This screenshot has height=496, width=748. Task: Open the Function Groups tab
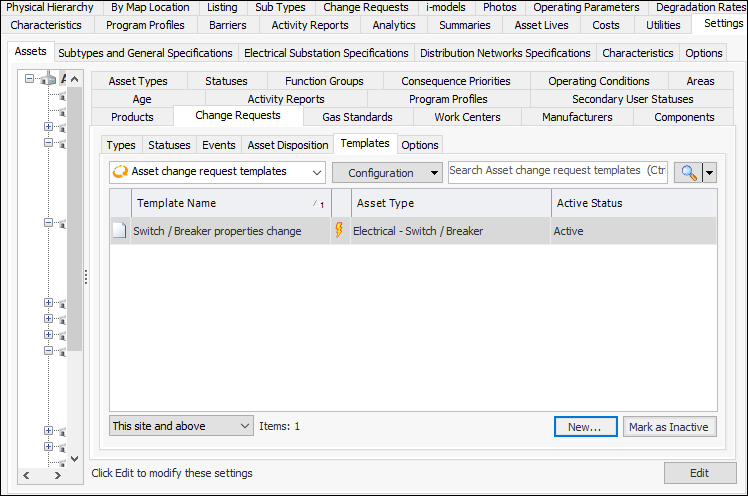point(324,81)
